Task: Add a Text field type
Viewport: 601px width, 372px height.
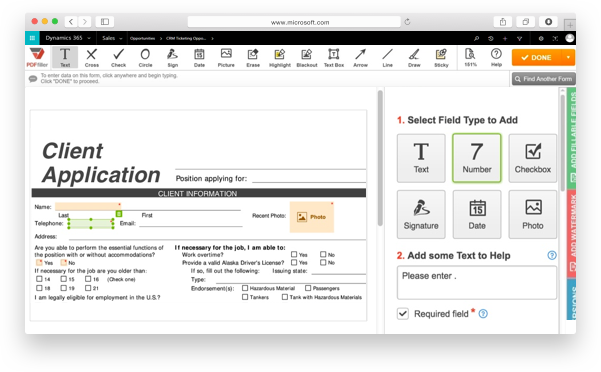Action: tap(421, 158)
